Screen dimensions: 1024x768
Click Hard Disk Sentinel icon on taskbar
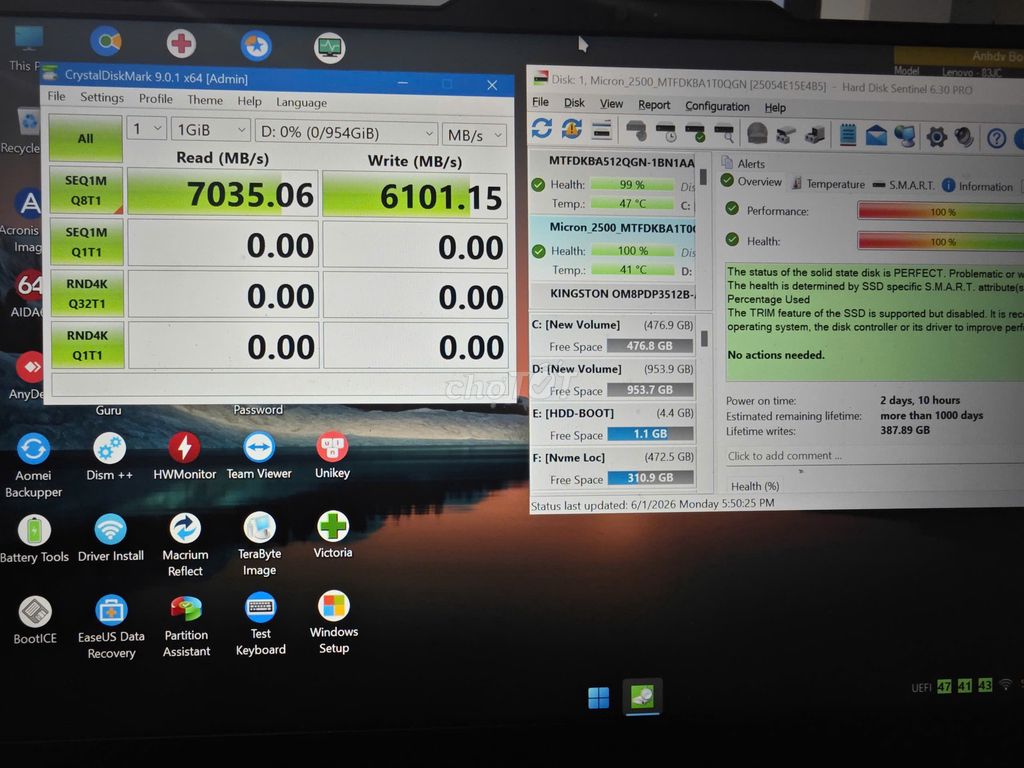(642, 696)
